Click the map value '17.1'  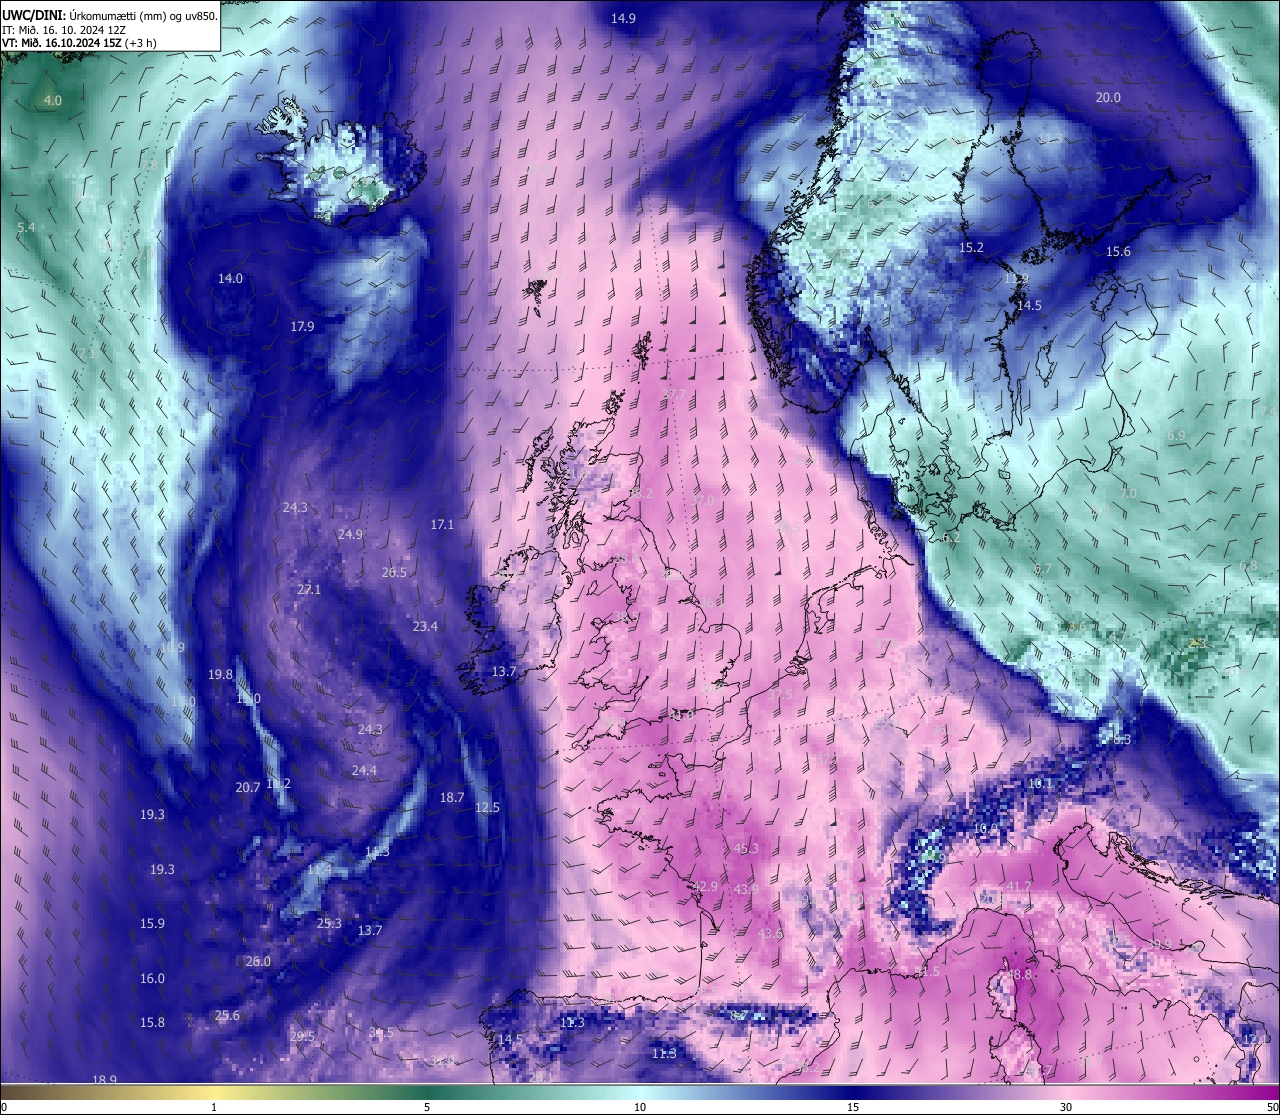[442, 524]
